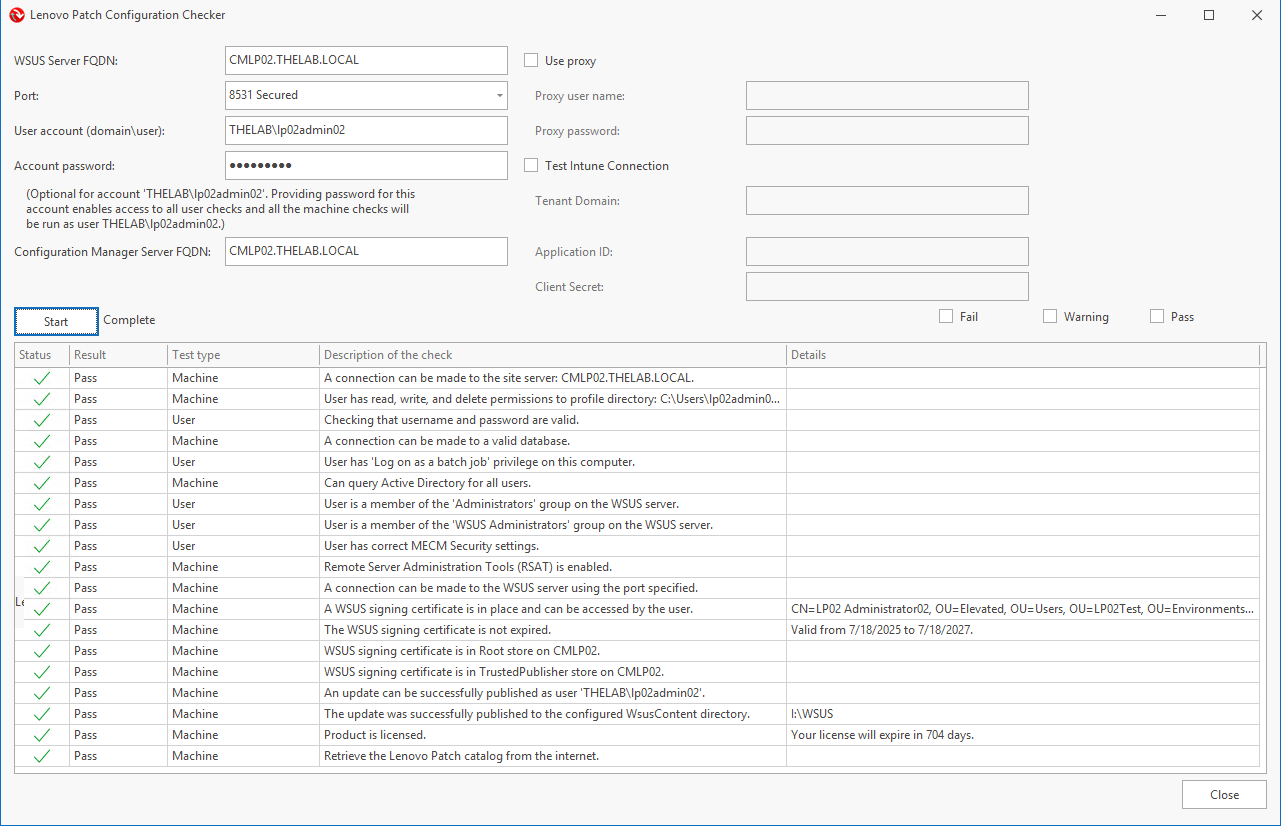Click the Client Secret field
Screen dimensions: 1281x827
pyautogui.click(x=887, y=286)
